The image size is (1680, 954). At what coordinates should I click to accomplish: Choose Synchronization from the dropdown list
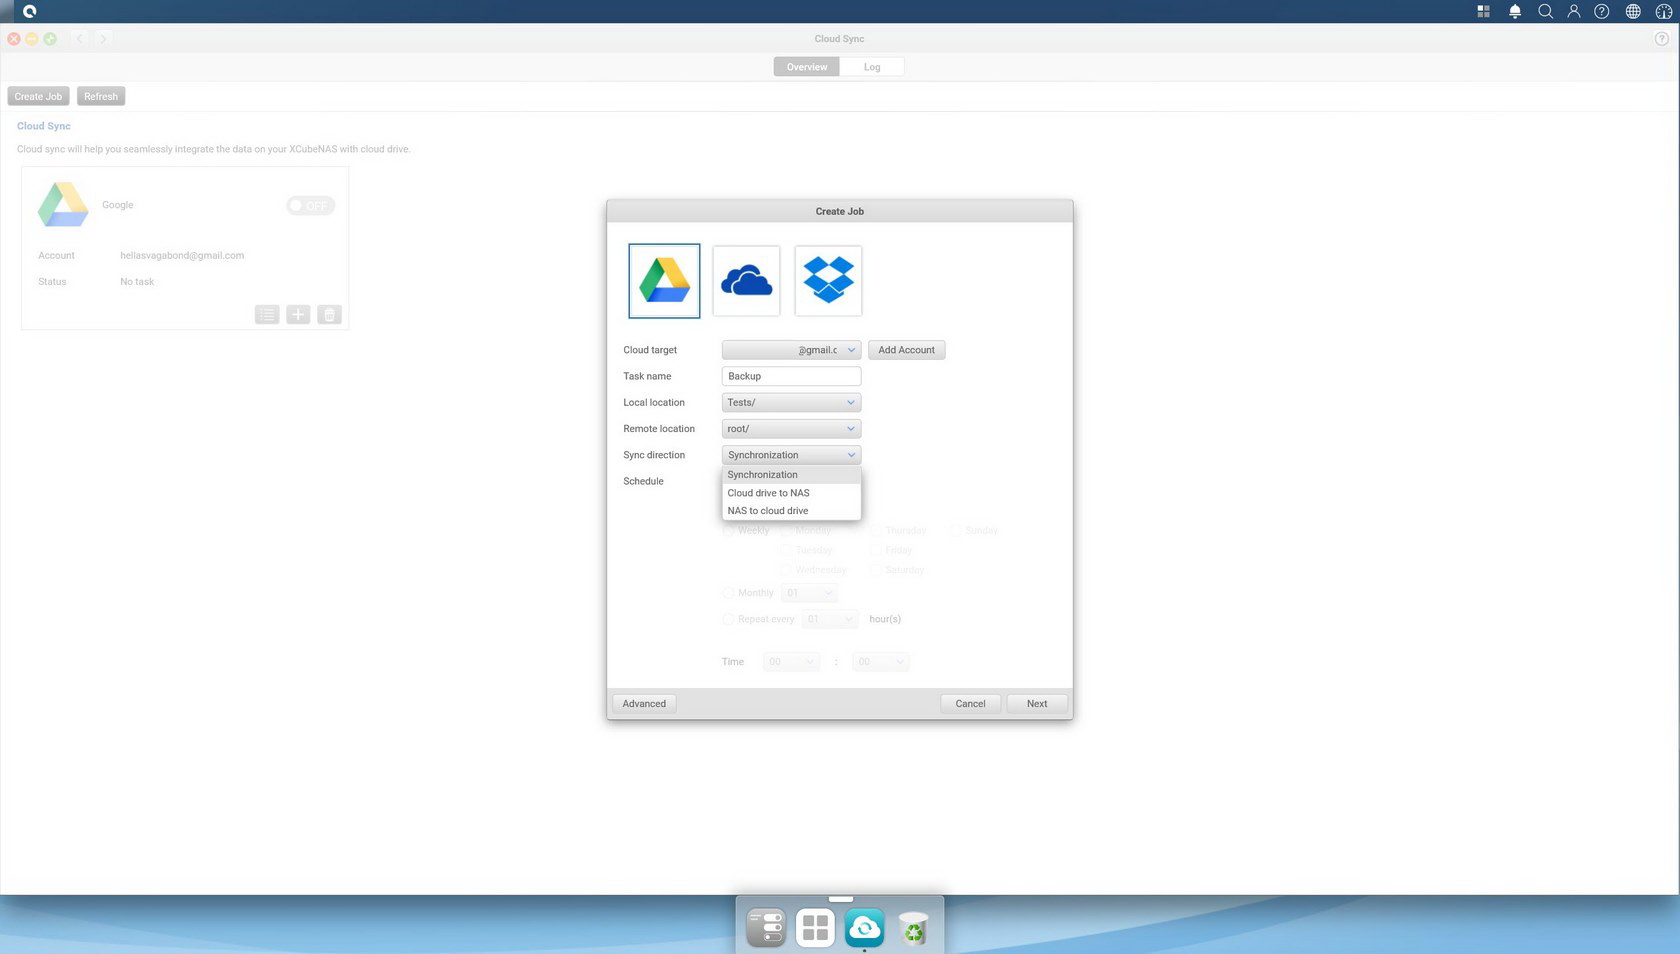click(791, 475)
